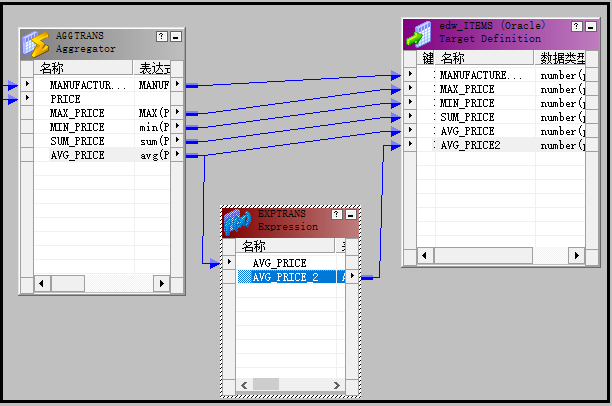612x406 pixels.
Task: Click the sum(P expression cell in AGGTRANS
Action: point(153,141)
